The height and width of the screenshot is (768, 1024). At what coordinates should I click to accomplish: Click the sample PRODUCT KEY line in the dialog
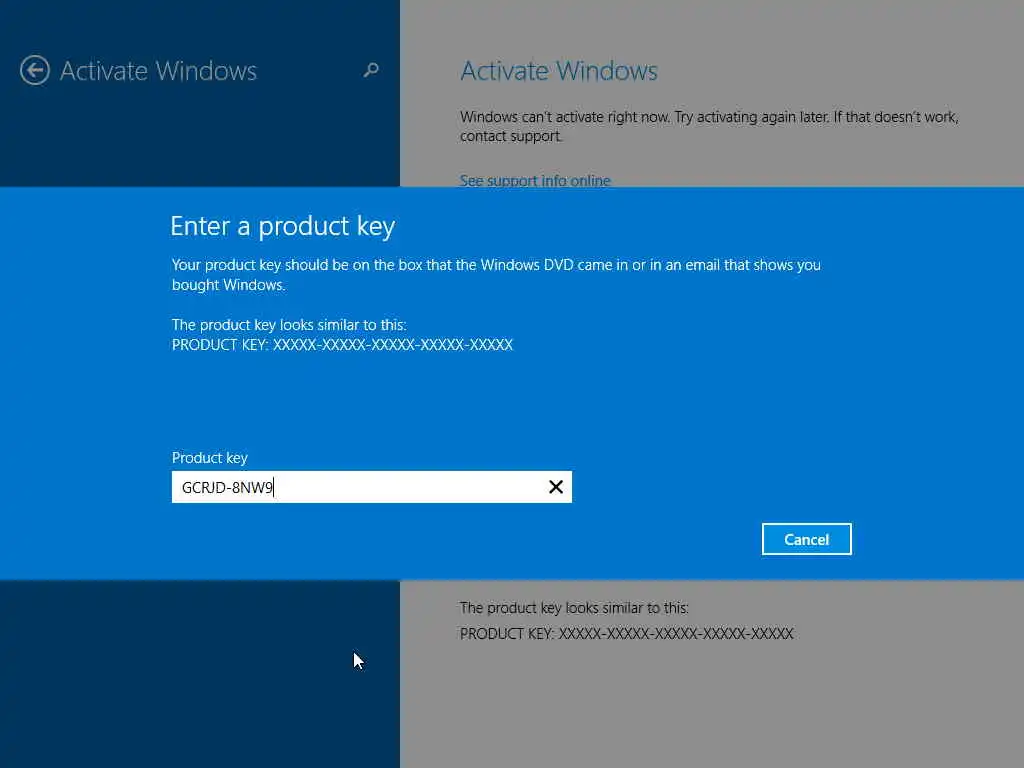342,345
